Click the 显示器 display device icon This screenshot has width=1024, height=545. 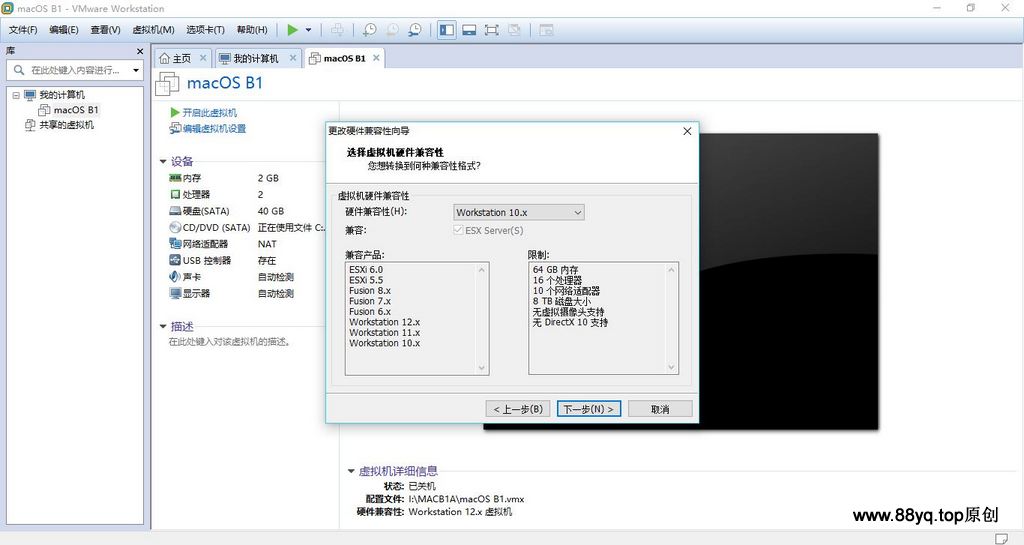click(175, 293)
